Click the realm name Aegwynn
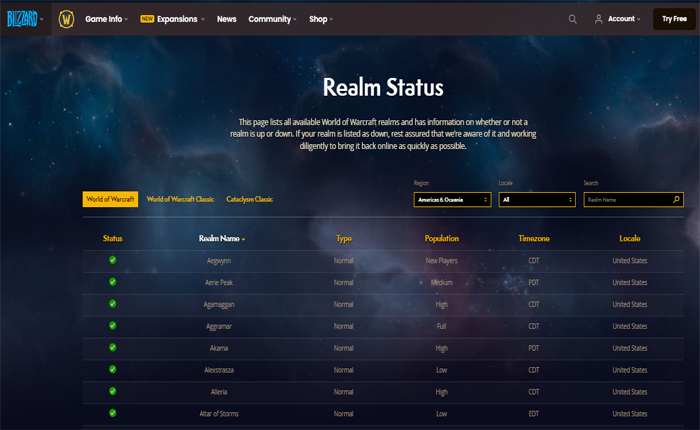 pos(219,261)
